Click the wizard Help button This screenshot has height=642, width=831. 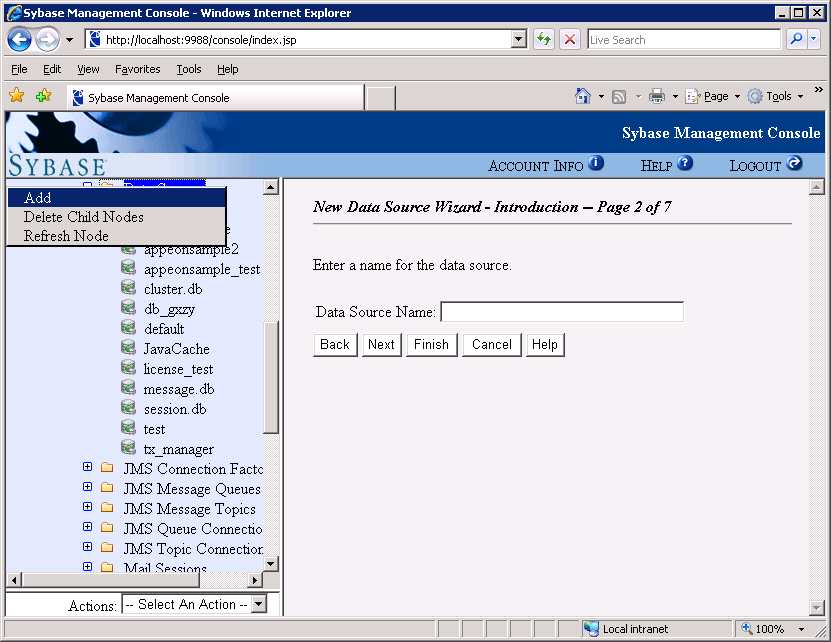coord(545,345)
